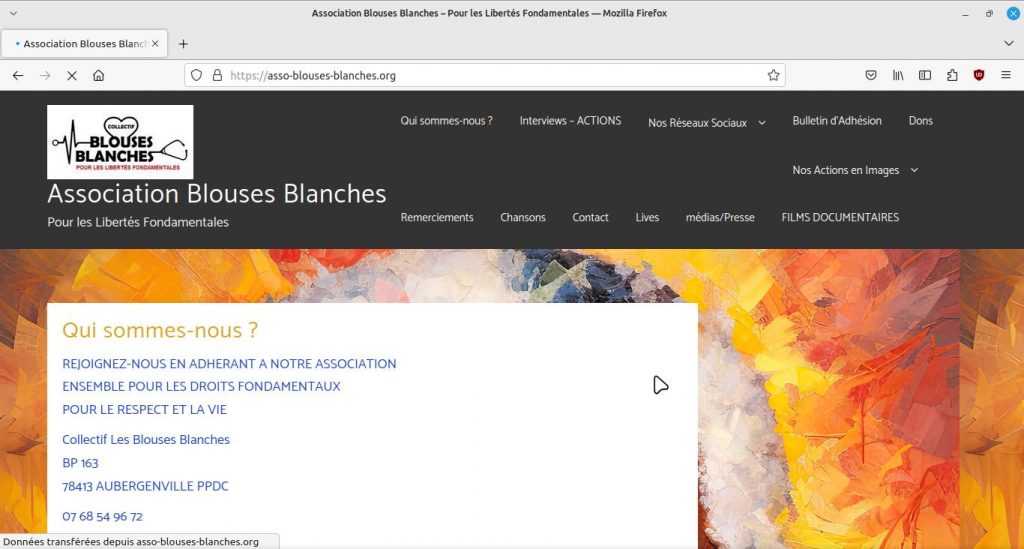Show the Firefox Library panel

(898, 75)
